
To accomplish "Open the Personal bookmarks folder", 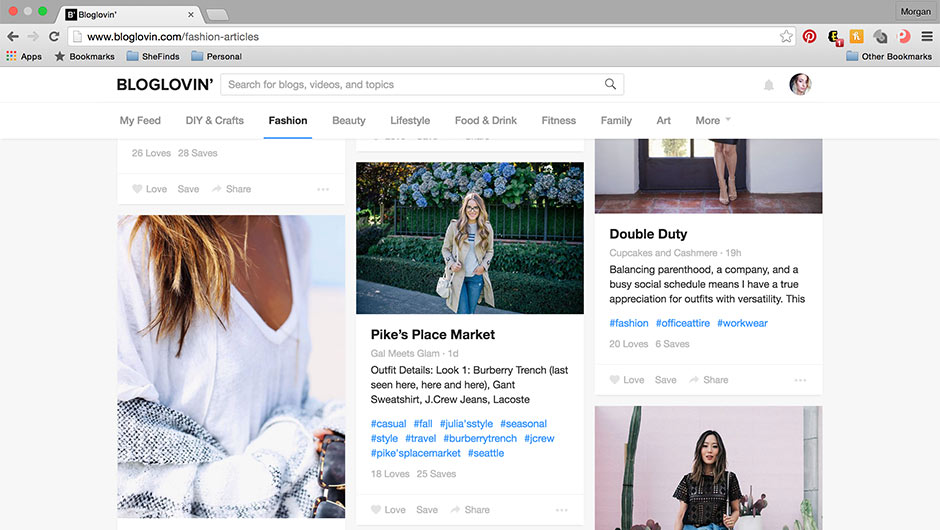I will 216,56.
